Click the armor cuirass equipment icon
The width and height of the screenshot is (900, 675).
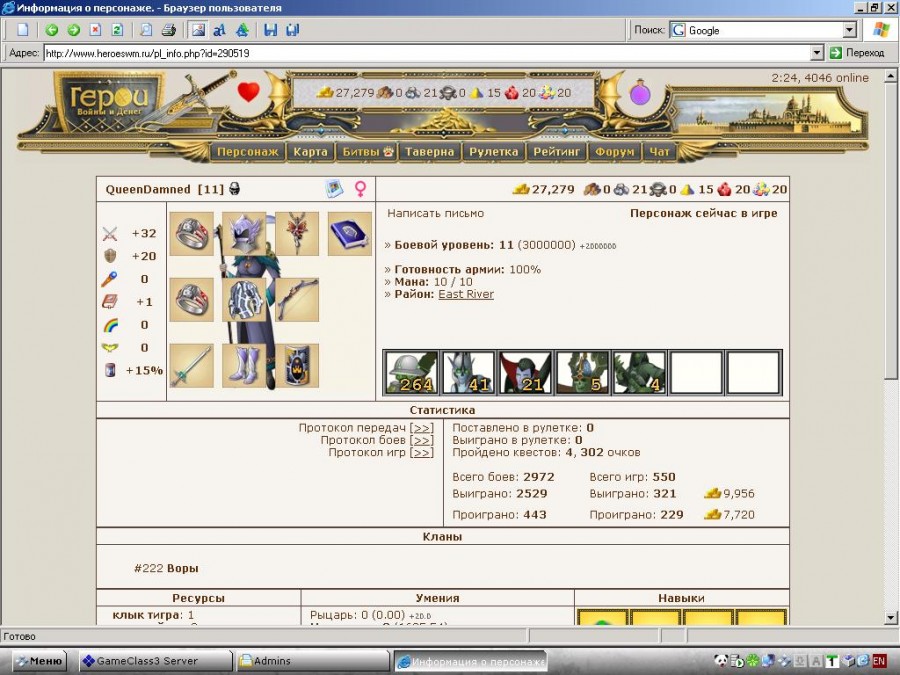click(244, 300)
